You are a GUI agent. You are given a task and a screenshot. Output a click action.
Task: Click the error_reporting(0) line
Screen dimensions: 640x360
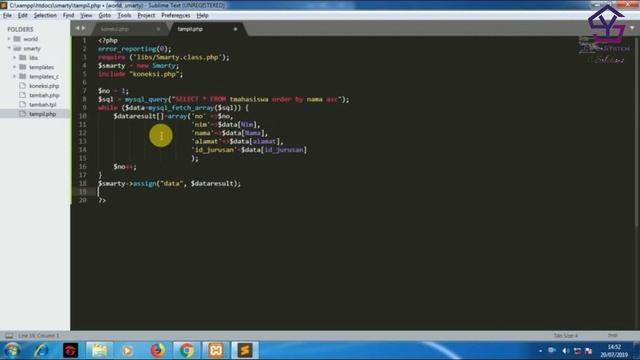(x=135, y=49)
